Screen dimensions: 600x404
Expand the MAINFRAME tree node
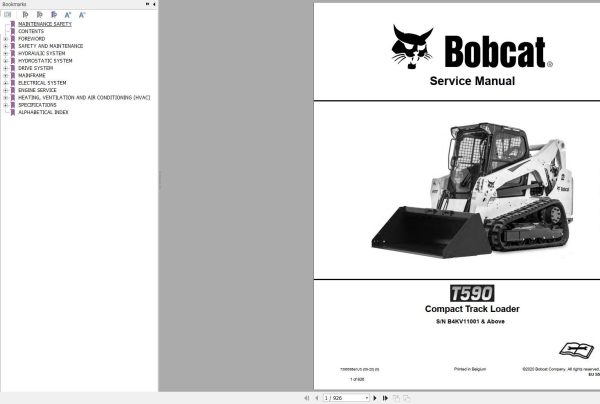(x=5, y=75)
